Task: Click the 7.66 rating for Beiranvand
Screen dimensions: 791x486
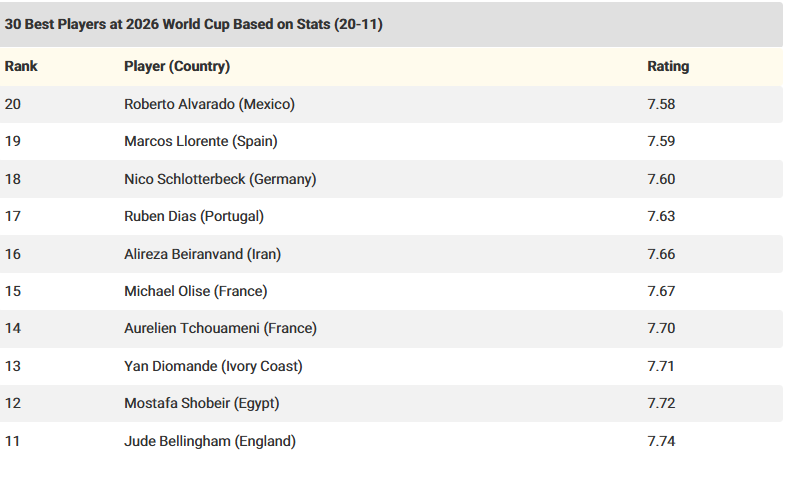Action: pos(661,254)
